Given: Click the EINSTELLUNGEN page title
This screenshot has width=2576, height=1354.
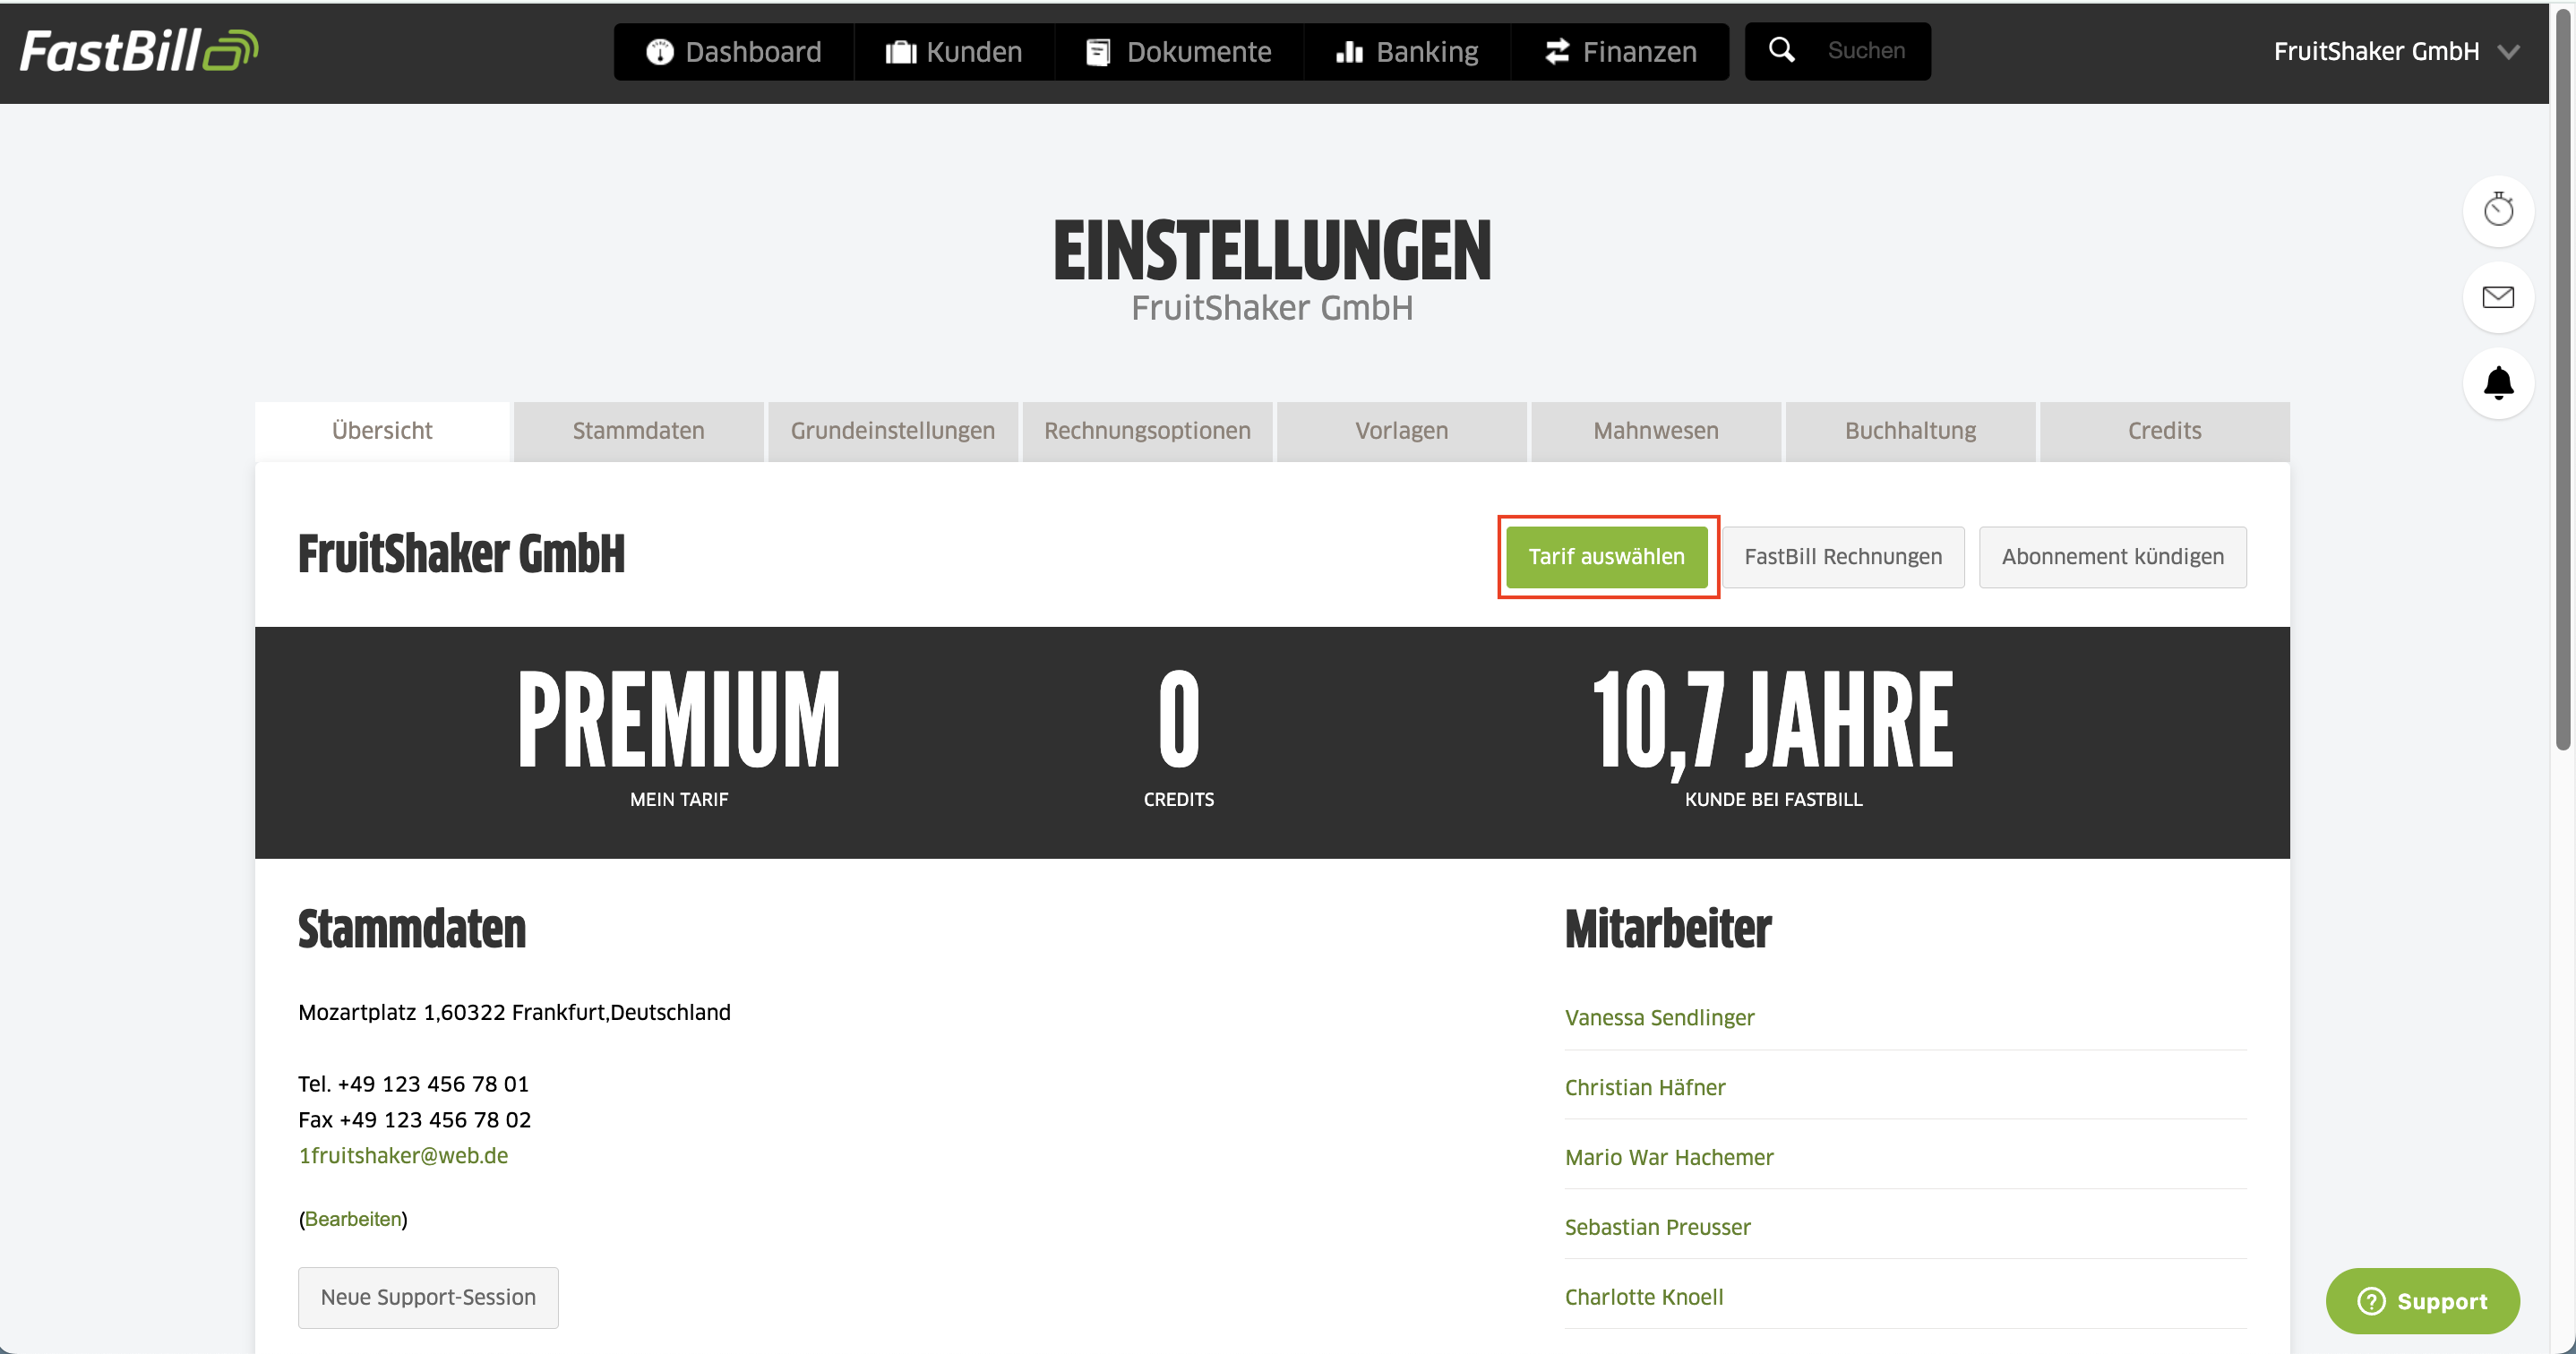Looking at the screenshot, I should coord(1272,250).
